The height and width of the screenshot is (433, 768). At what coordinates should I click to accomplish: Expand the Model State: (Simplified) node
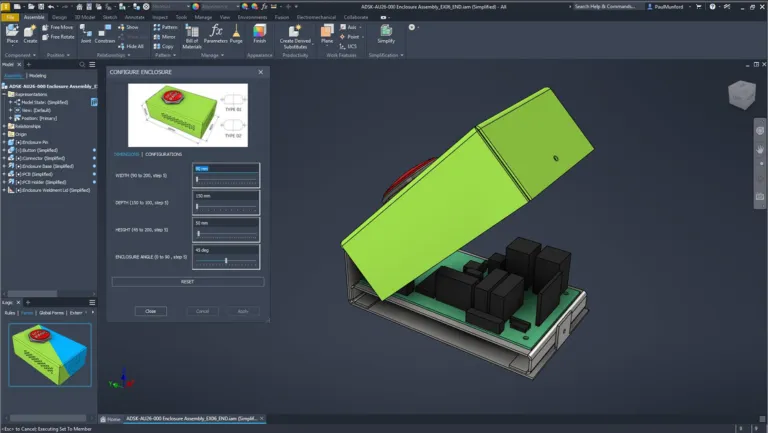pyautogui.click(x=10, y=102)
